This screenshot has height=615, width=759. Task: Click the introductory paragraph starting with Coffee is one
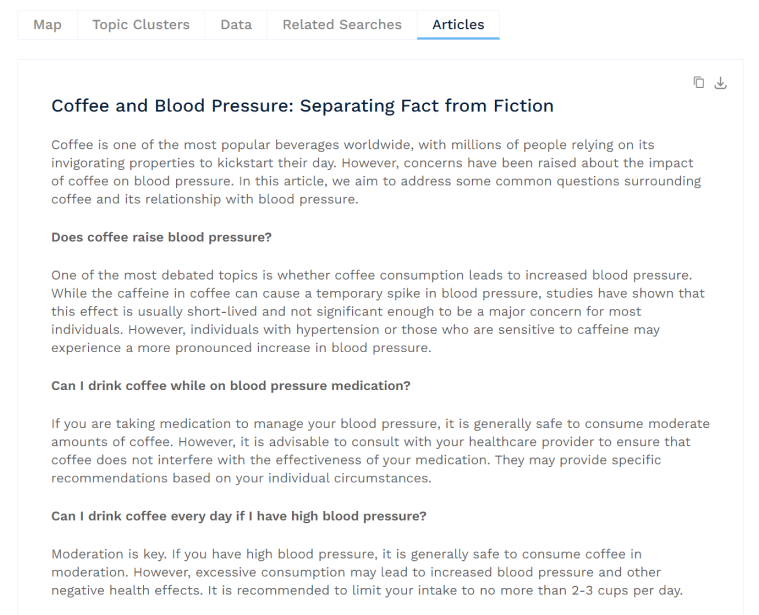click(376, 172)
